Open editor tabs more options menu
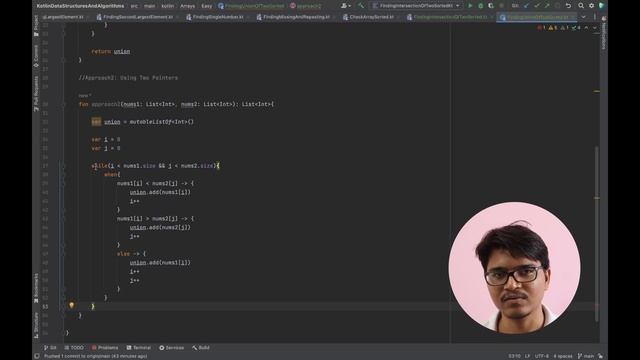640x360 pixels. click(595, 17)
